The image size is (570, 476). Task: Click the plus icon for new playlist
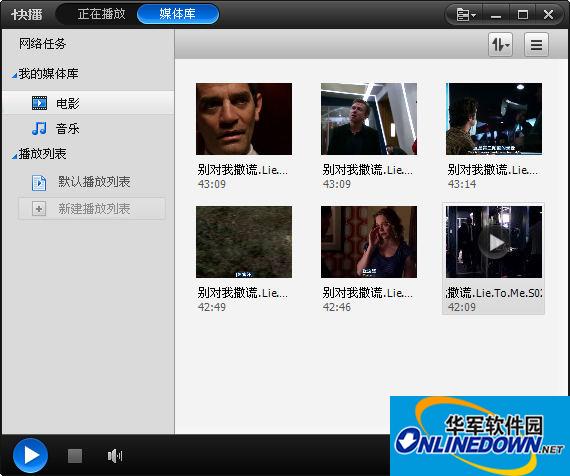[x=39, y=209]
